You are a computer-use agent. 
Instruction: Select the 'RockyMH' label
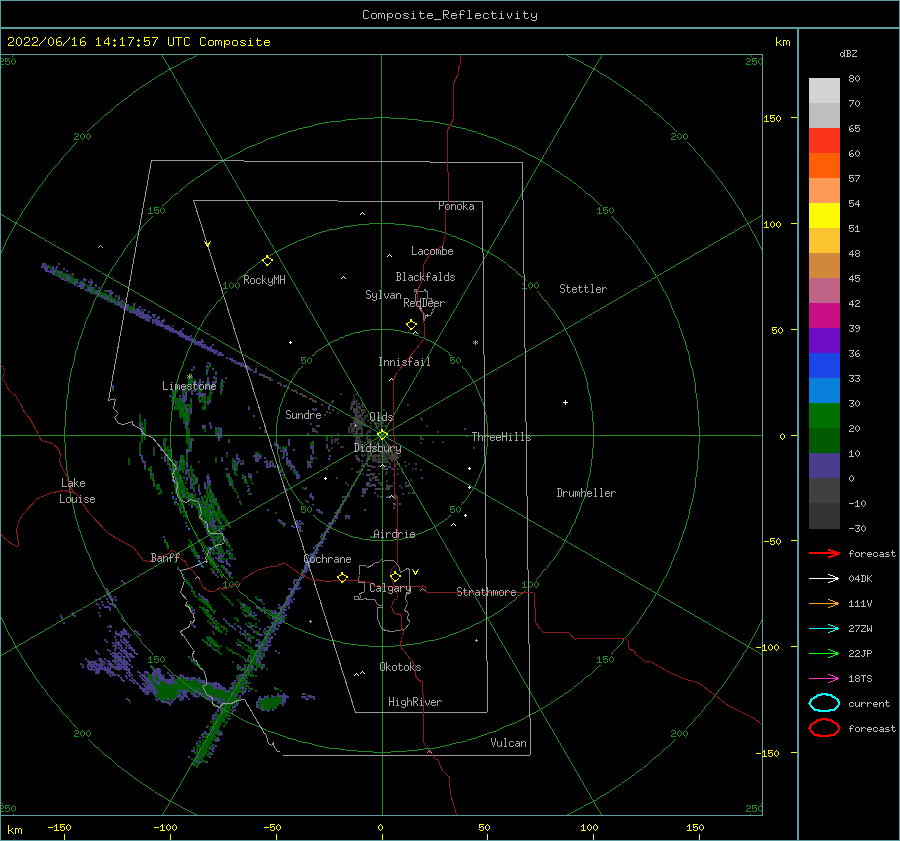265,280
